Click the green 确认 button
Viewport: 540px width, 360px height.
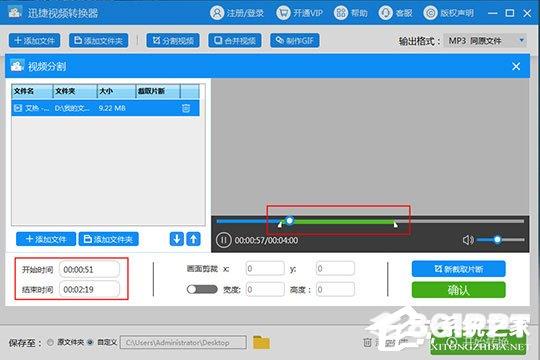click(x=458, y=290)
